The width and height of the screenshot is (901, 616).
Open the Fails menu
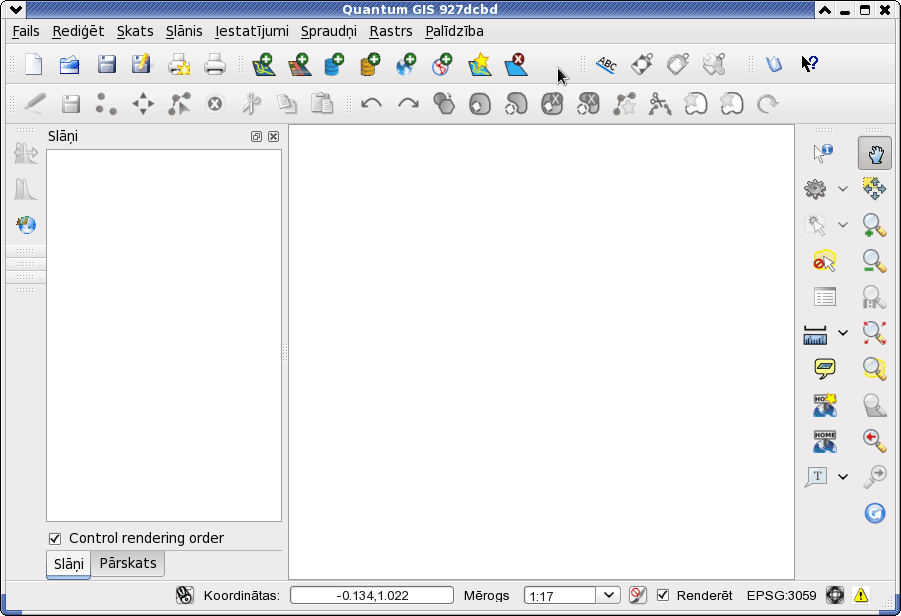coord(26,31)
